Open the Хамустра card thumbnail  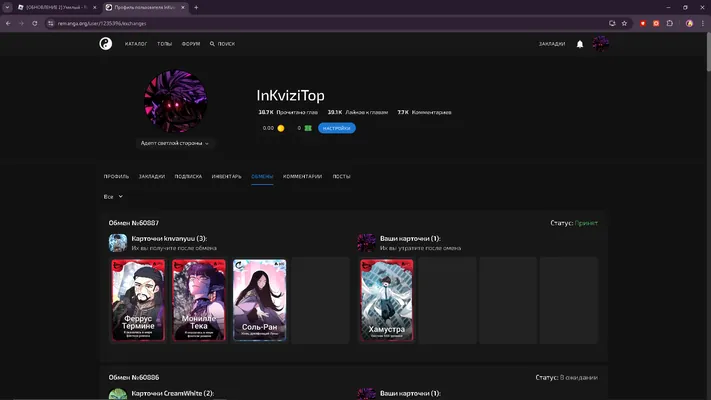[x=387, y=300]
